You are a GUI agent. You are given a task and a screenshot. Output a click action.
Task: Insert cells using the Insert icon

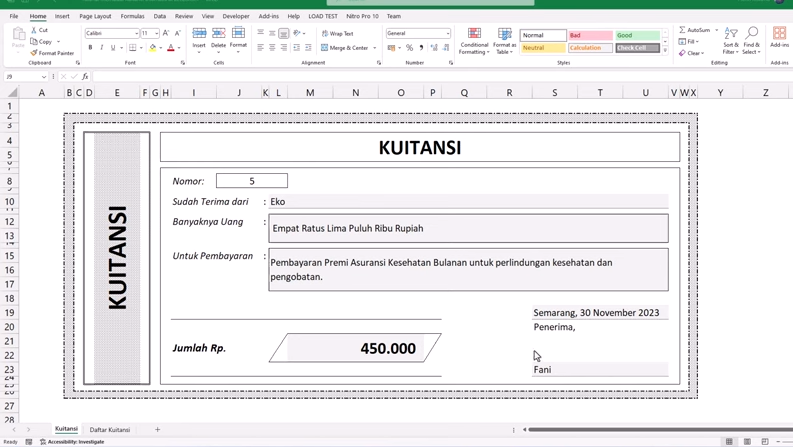(199, 34)
